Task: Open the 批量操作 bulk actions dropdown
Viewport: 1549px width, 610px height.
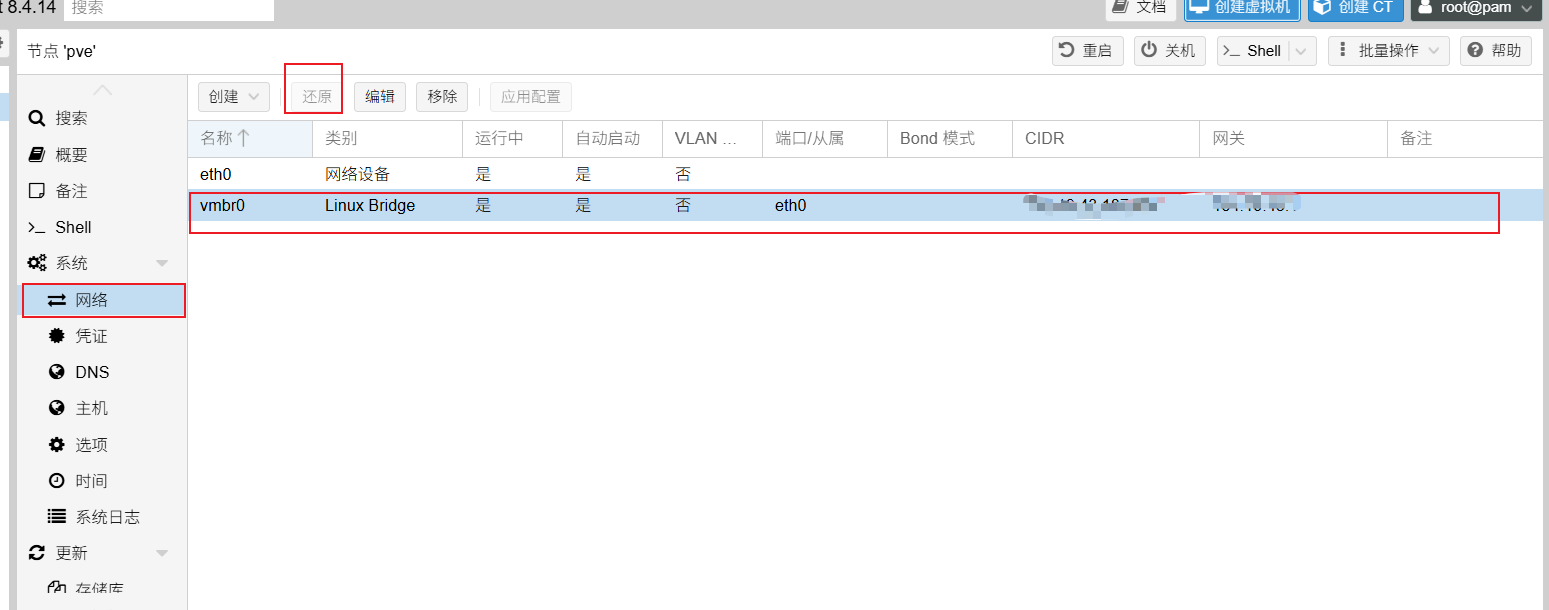Action: tap(1388, 51)
